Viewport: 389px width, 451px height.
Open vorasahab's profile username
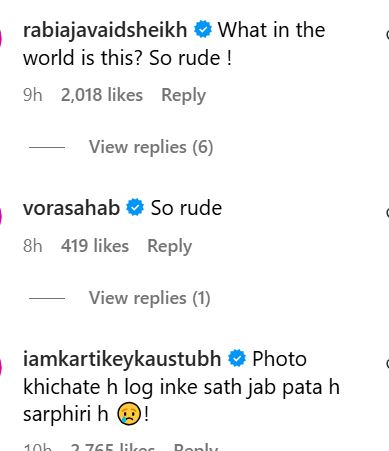coord(71,208)
